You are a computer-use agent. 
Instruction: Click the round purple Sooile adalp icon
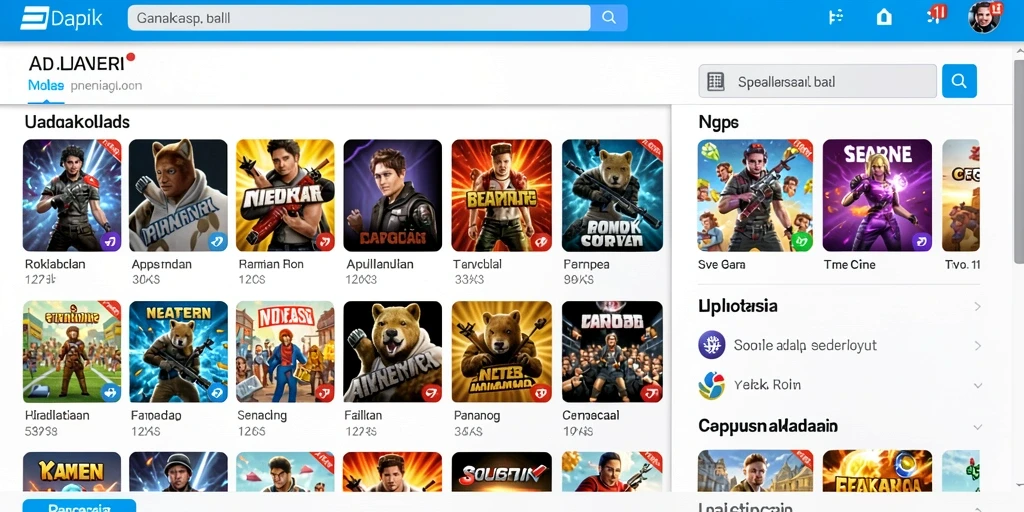tap(712, 345)
